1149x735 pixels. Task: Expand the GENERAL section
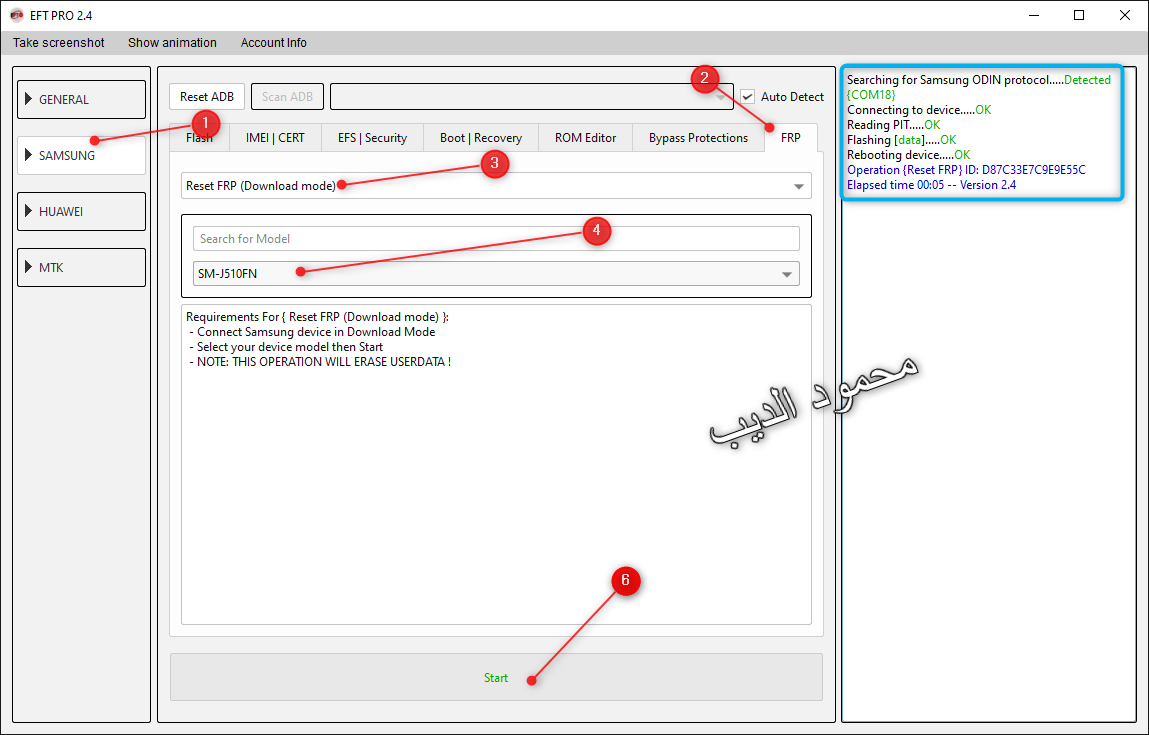click(81, 100)
